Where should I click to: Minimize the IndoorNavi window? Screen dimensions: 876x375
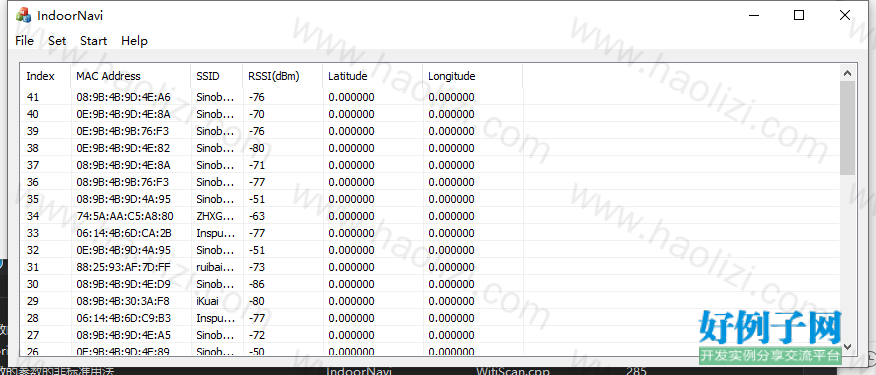tap(754, 15)
